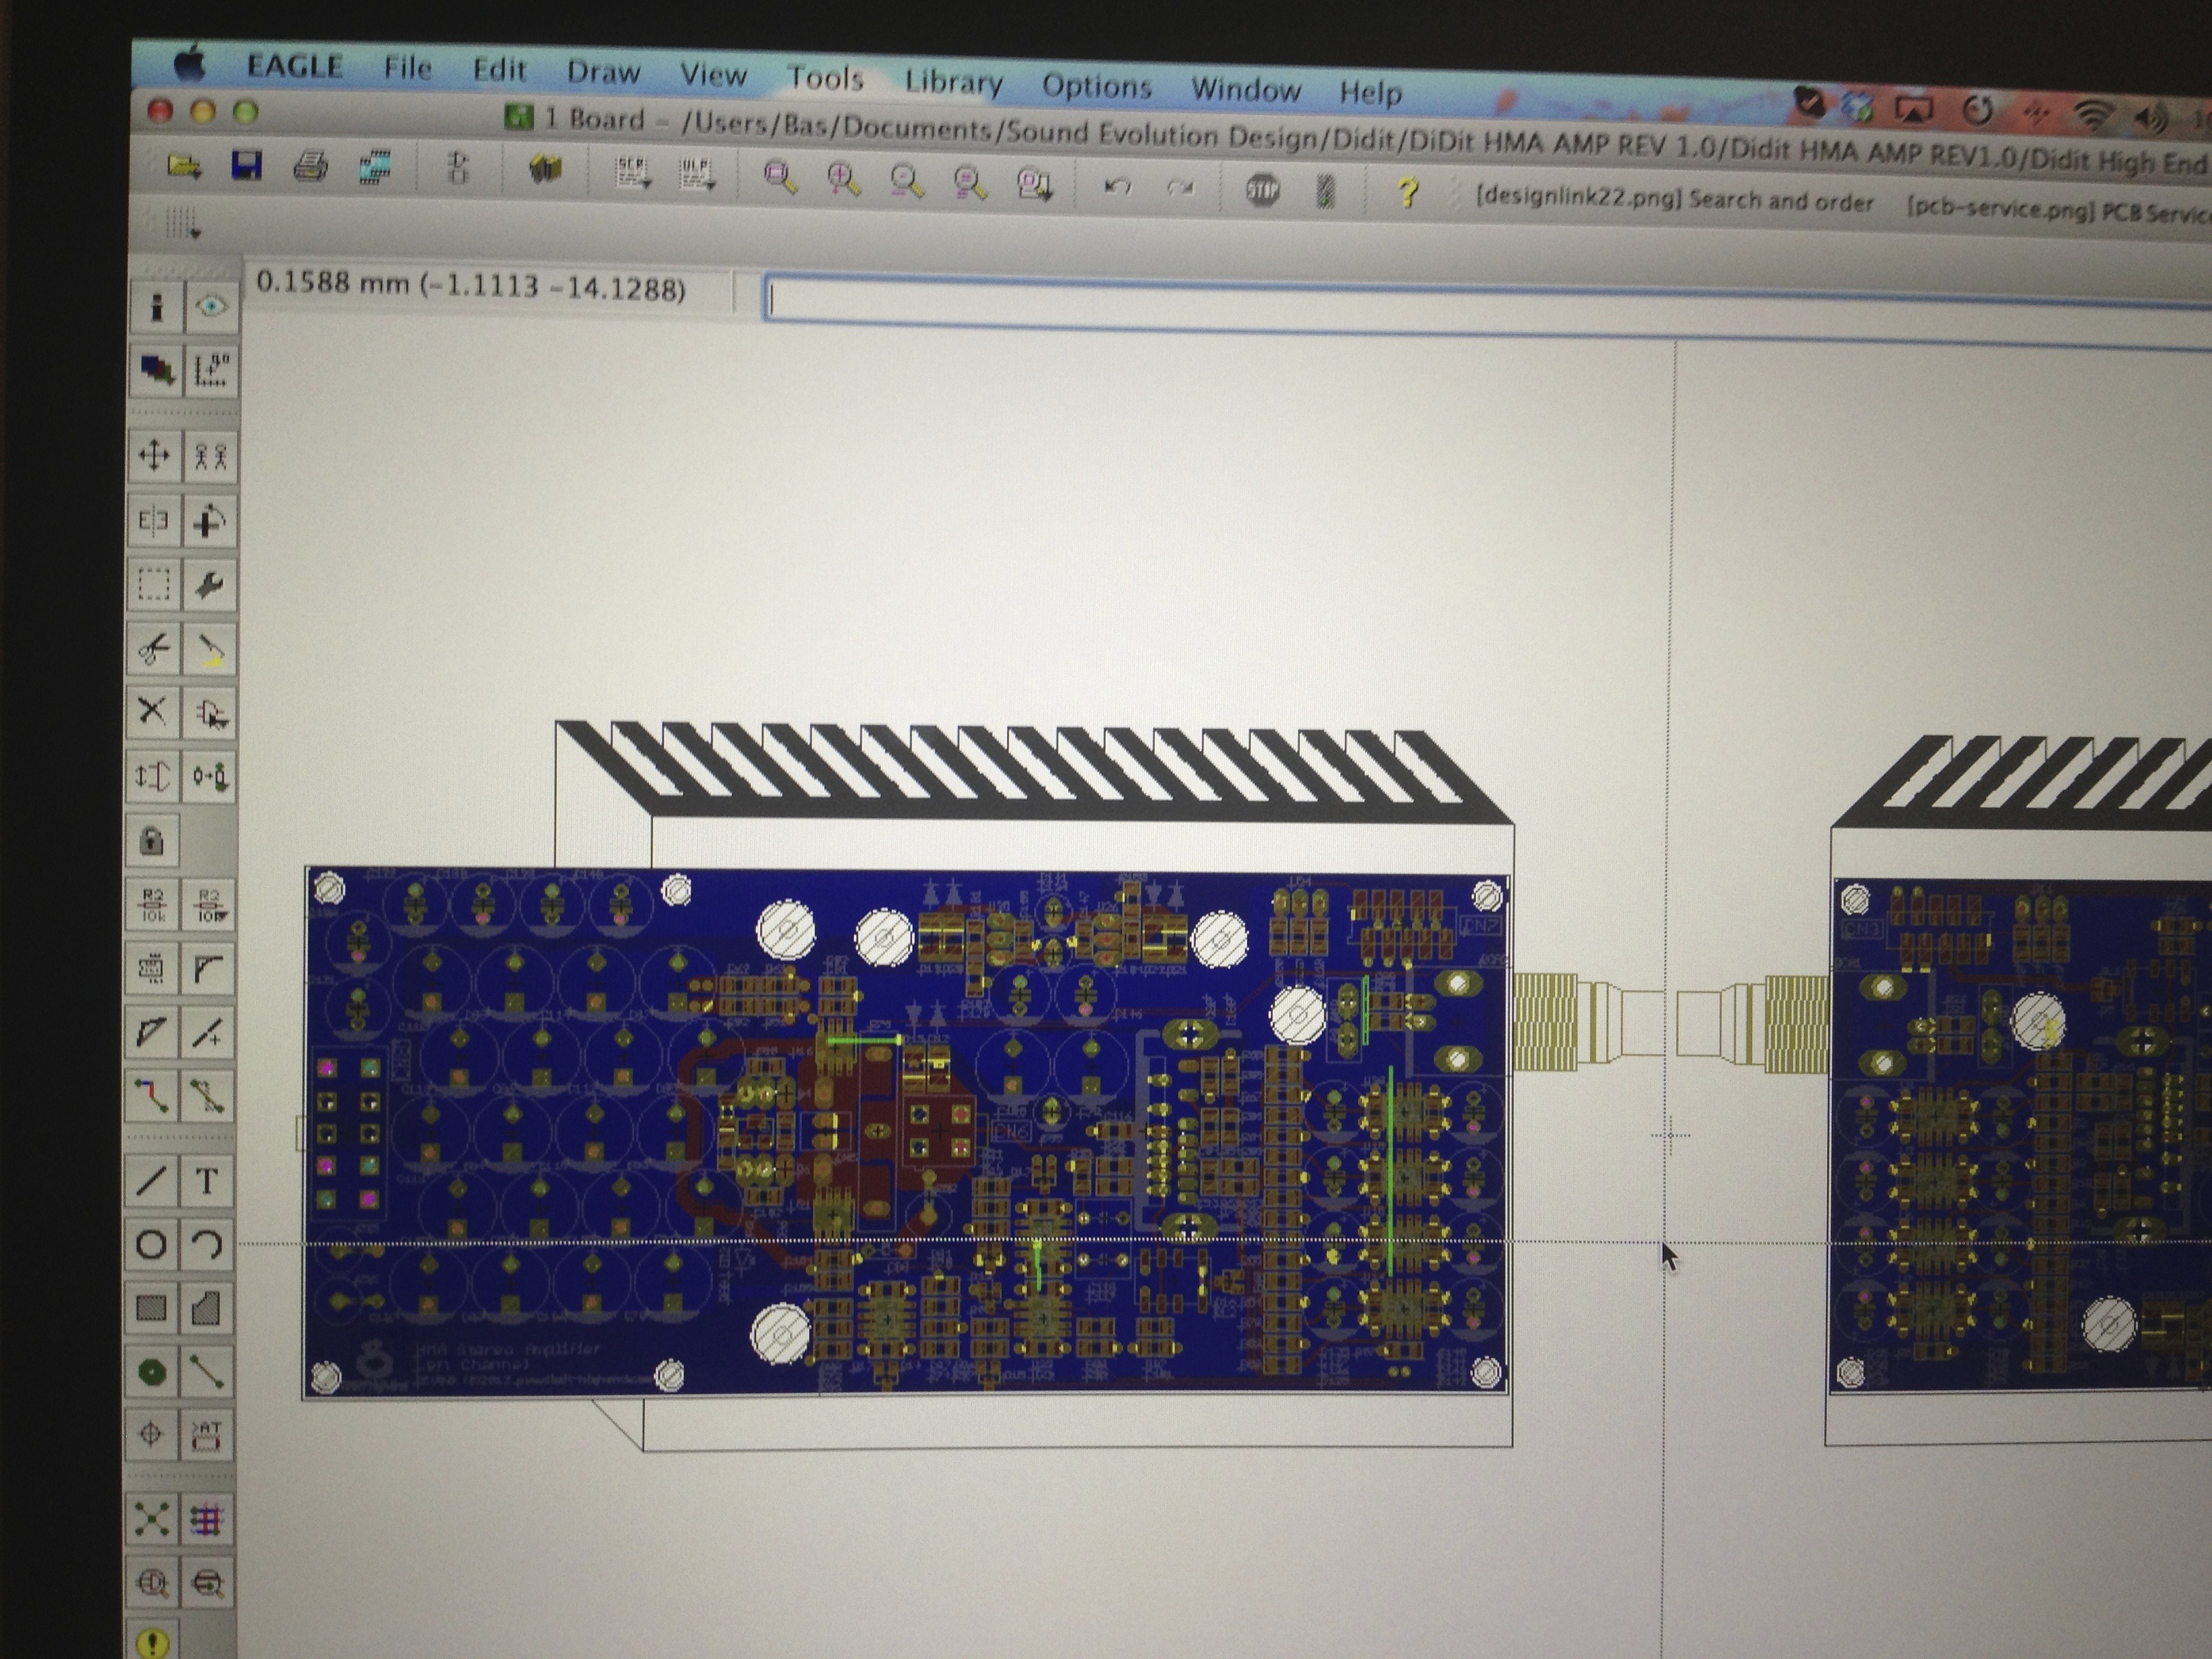Screen dimensions: 2212x1659
Task: Click the Autorouter icon
Action: pyautogui.click(x=207, y=1519)
